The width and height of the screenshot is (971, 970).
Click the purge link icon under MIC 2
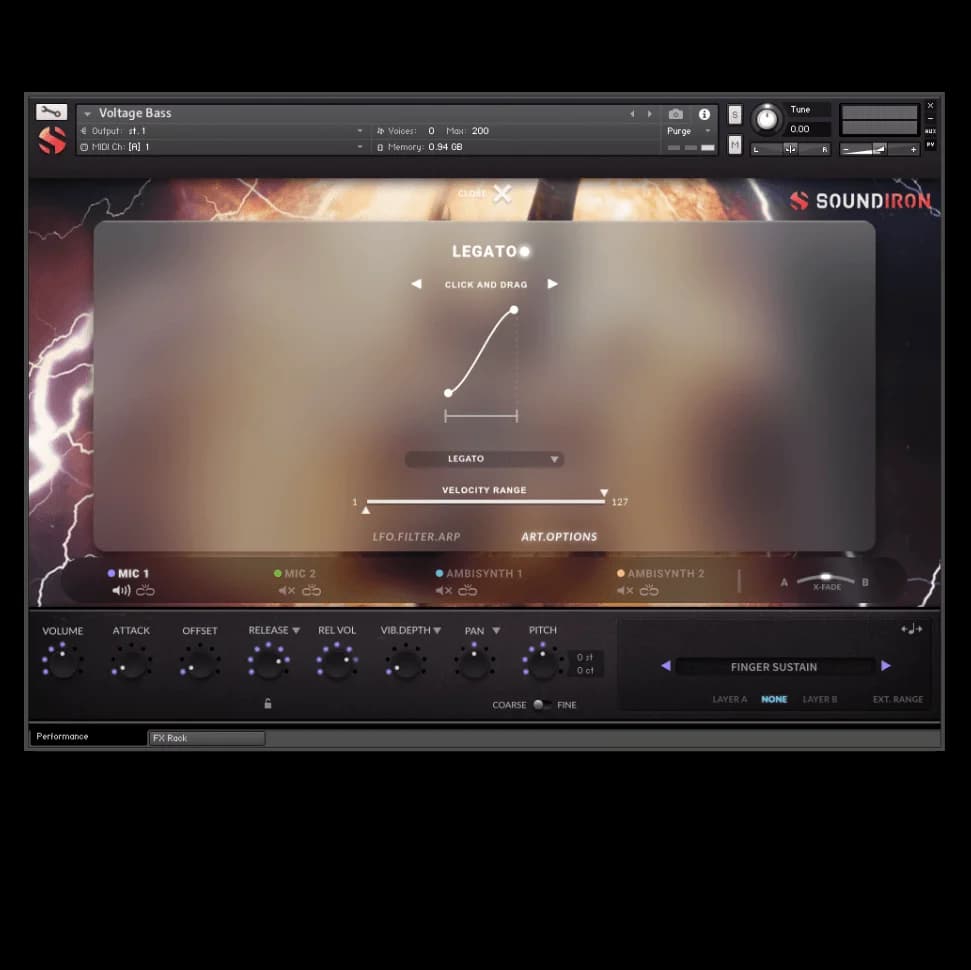pyautogui.click(x=310, y=590)
